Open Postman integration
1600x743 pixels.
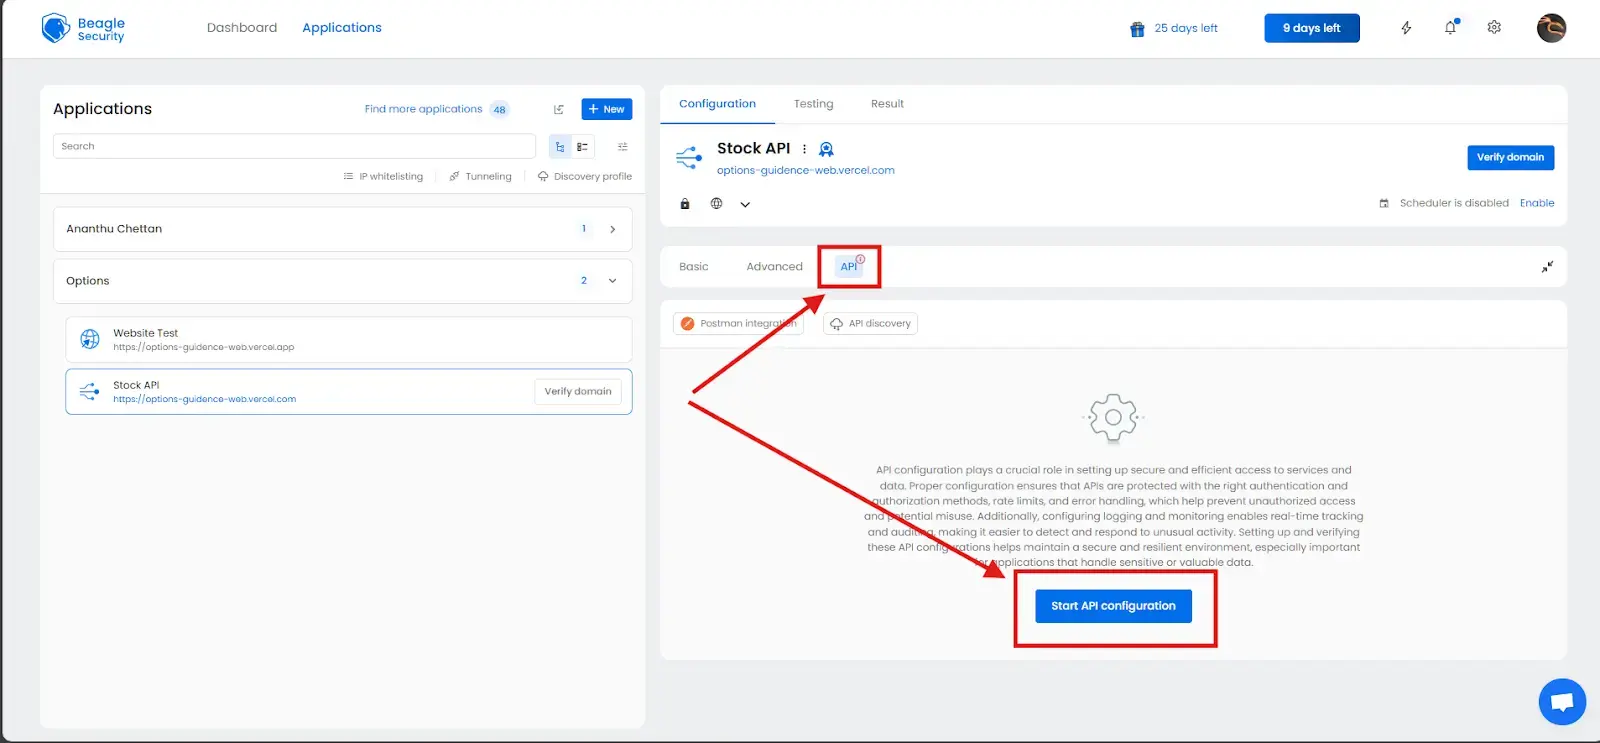pos(738,324)
